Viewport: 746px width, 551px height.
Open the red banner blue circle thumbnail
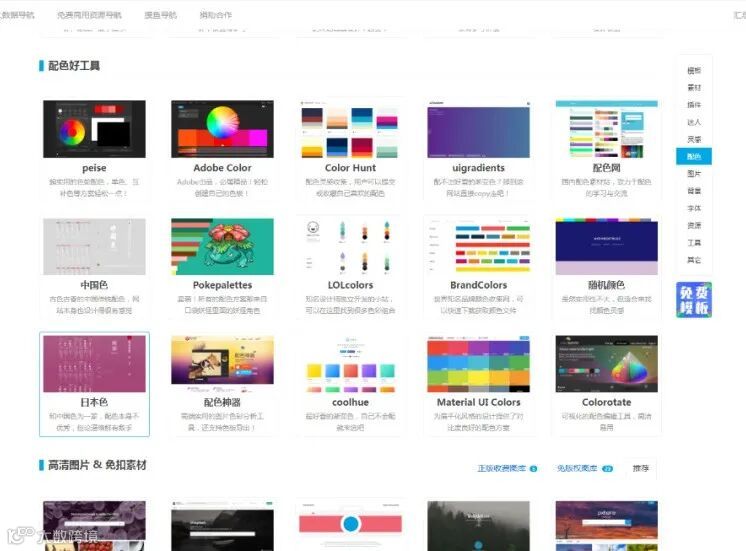pyautogui.click(x=350, y=526)
